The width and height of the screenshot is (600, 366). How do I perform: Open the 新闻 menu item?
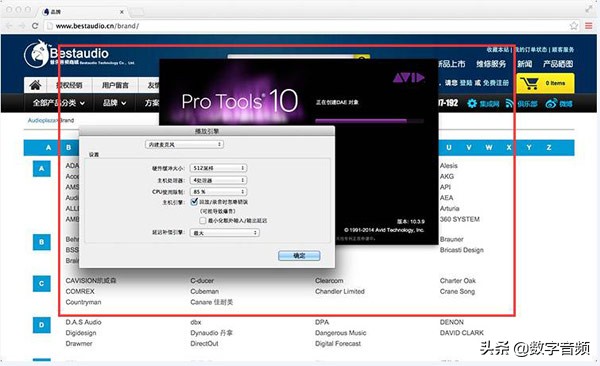[525, 64]
